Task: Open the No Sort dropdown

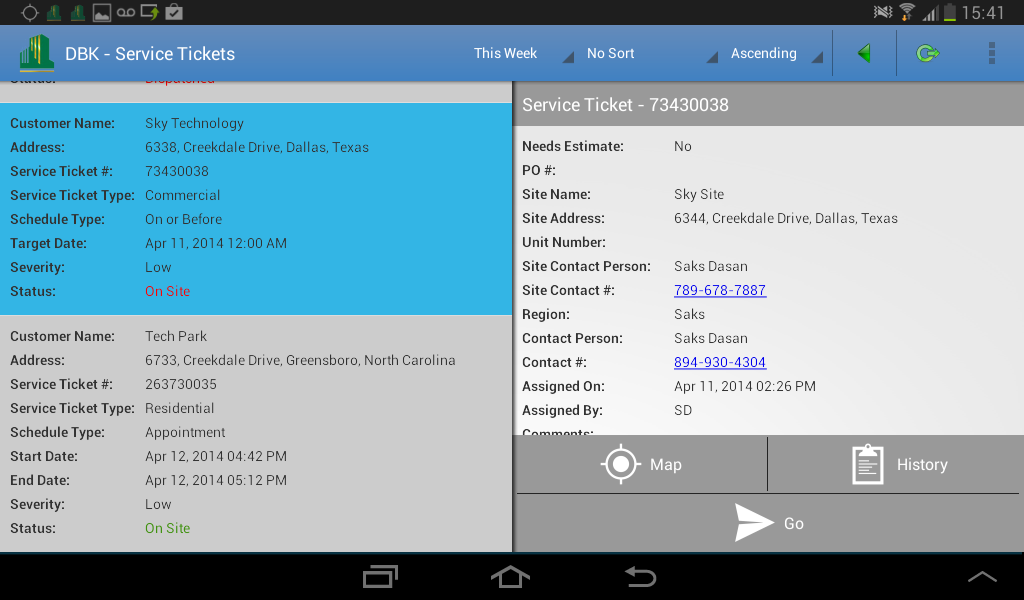Action: (x=651, y=54)
